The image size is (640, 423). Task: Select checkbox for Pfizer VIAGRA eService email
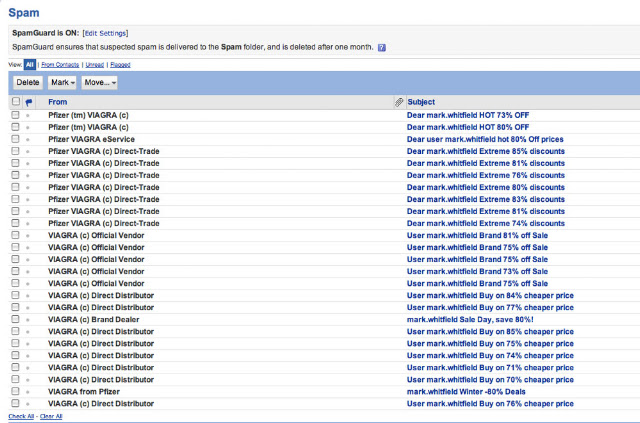16,139
